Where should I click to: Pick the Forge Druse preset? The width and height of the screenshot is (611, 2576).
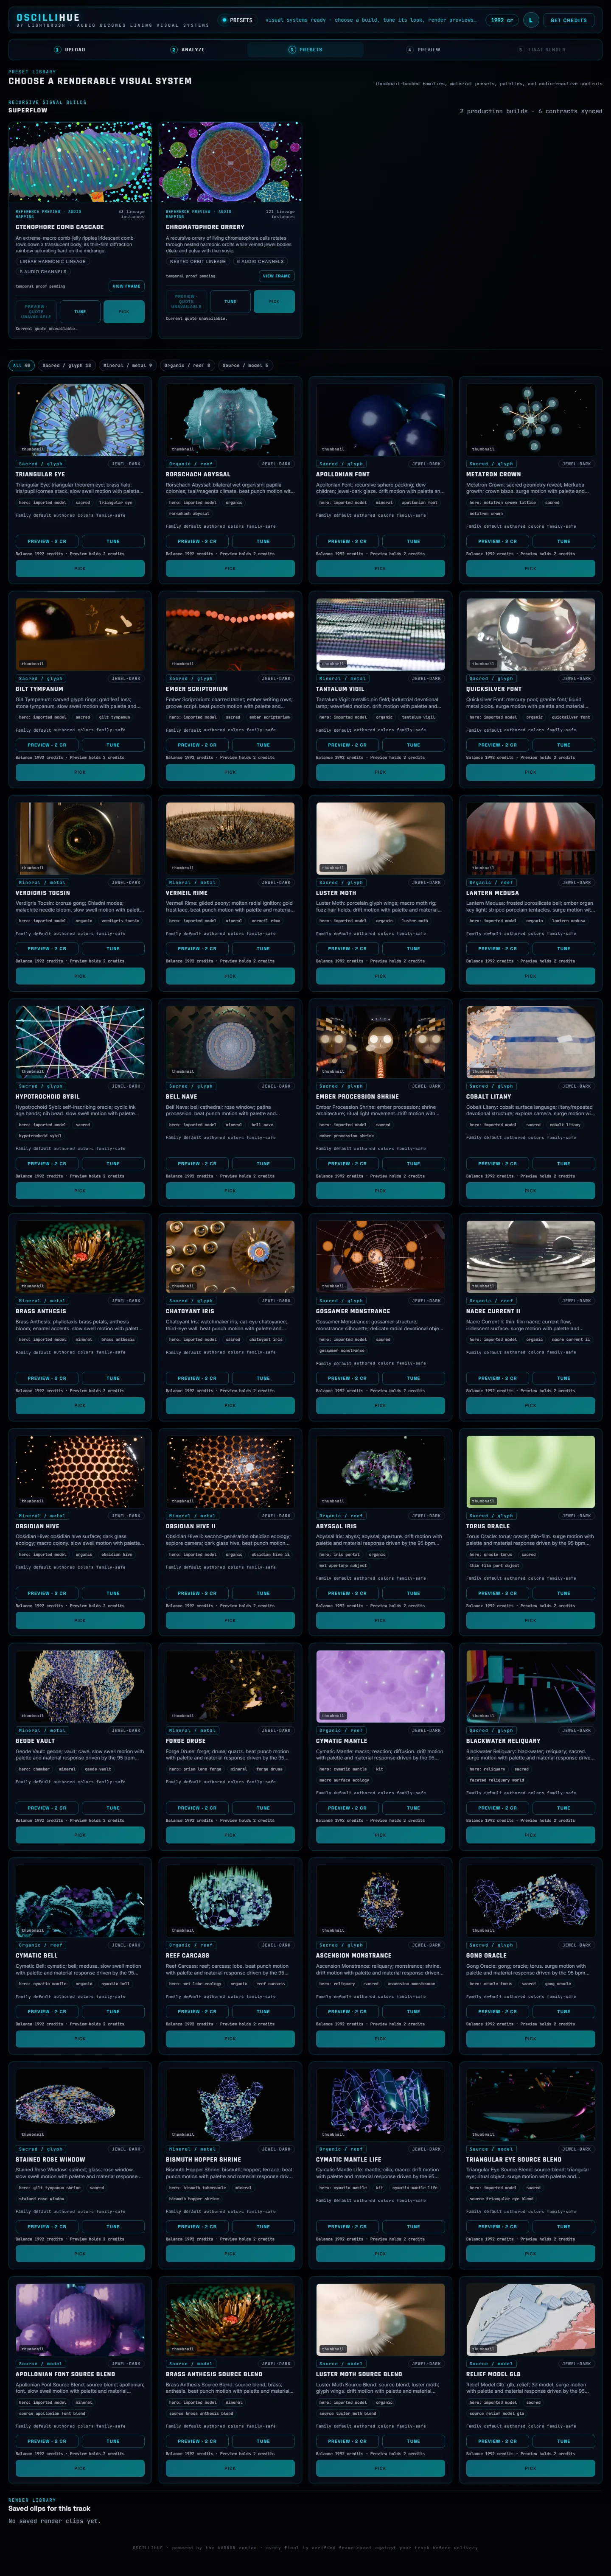tap(230, 1835)
